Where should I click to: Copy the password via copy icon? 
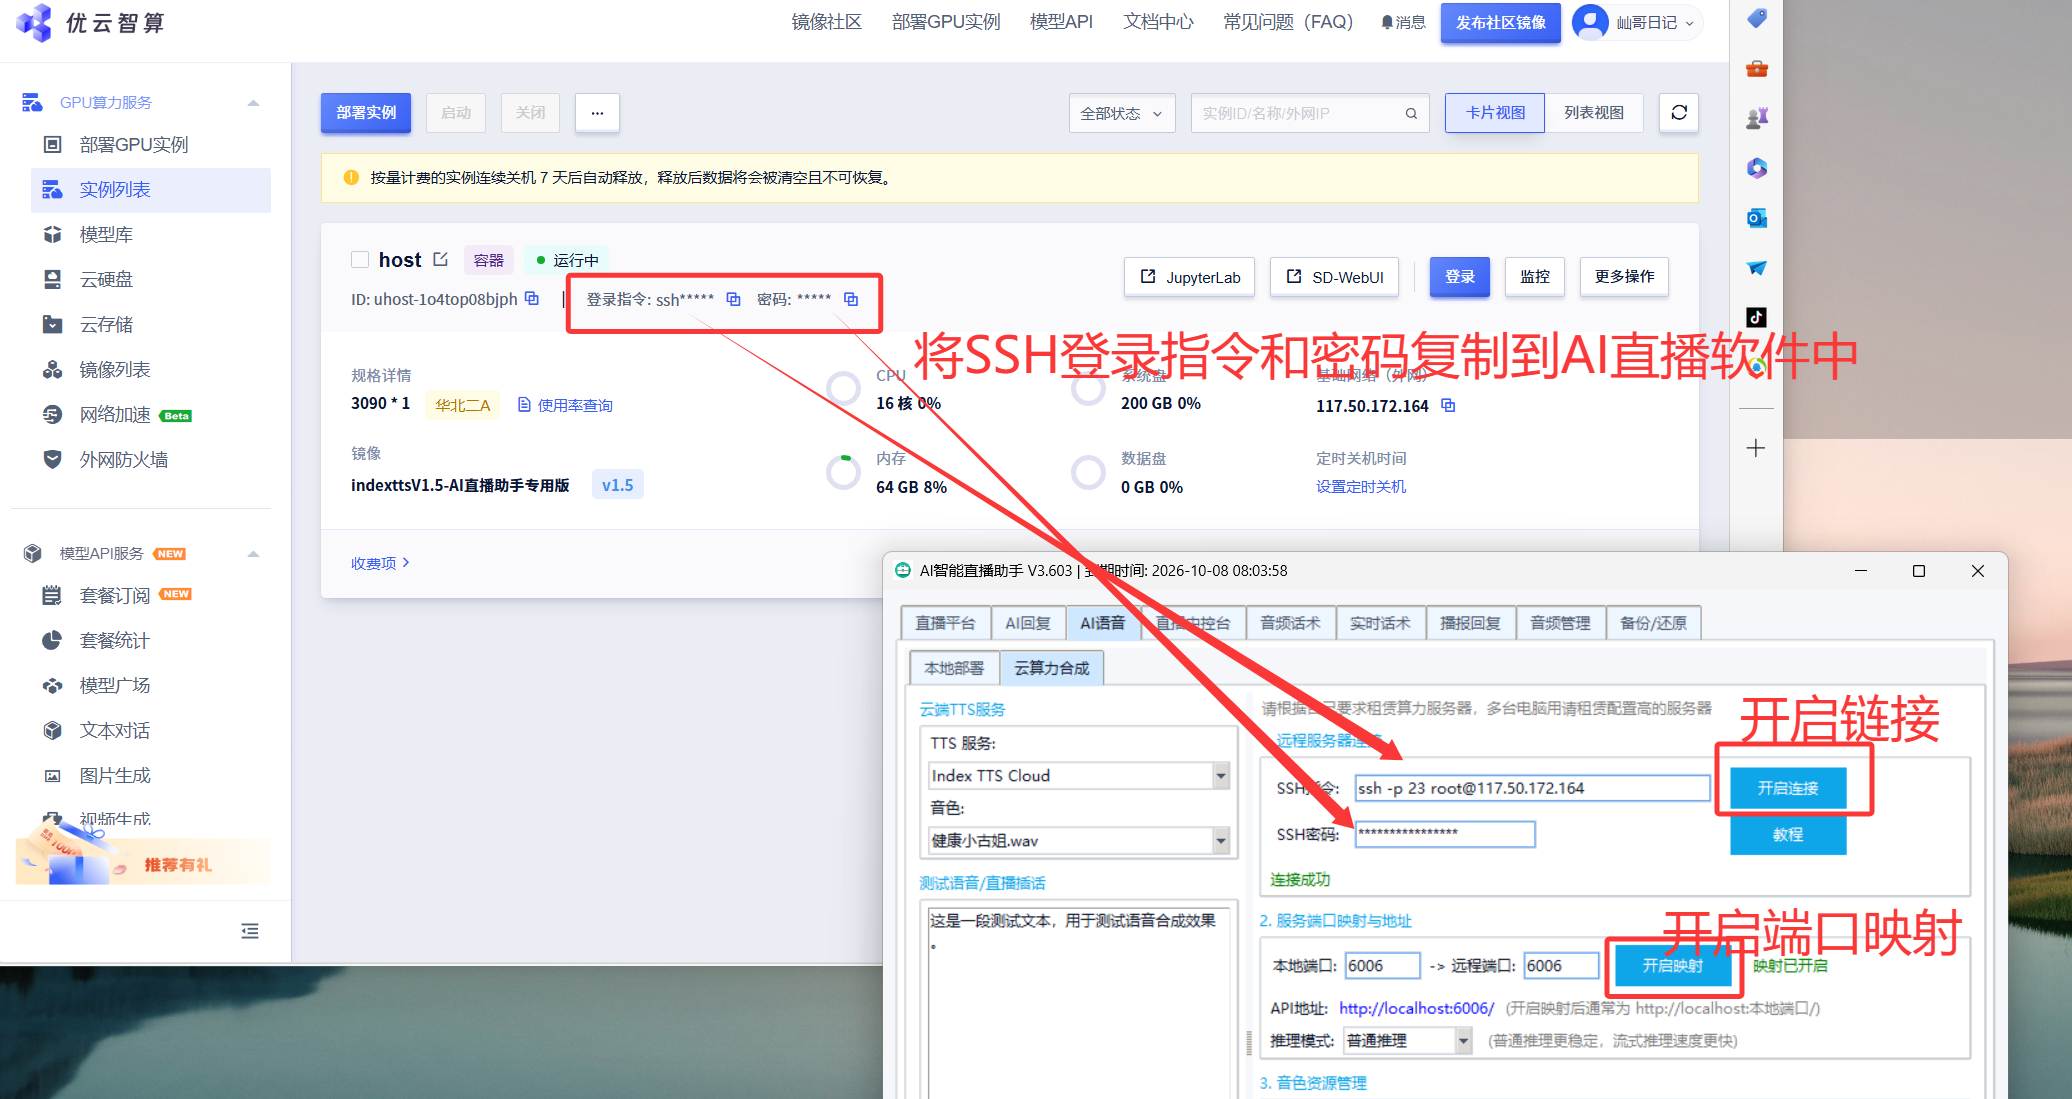pyautogui.click(x=851, y=299)
